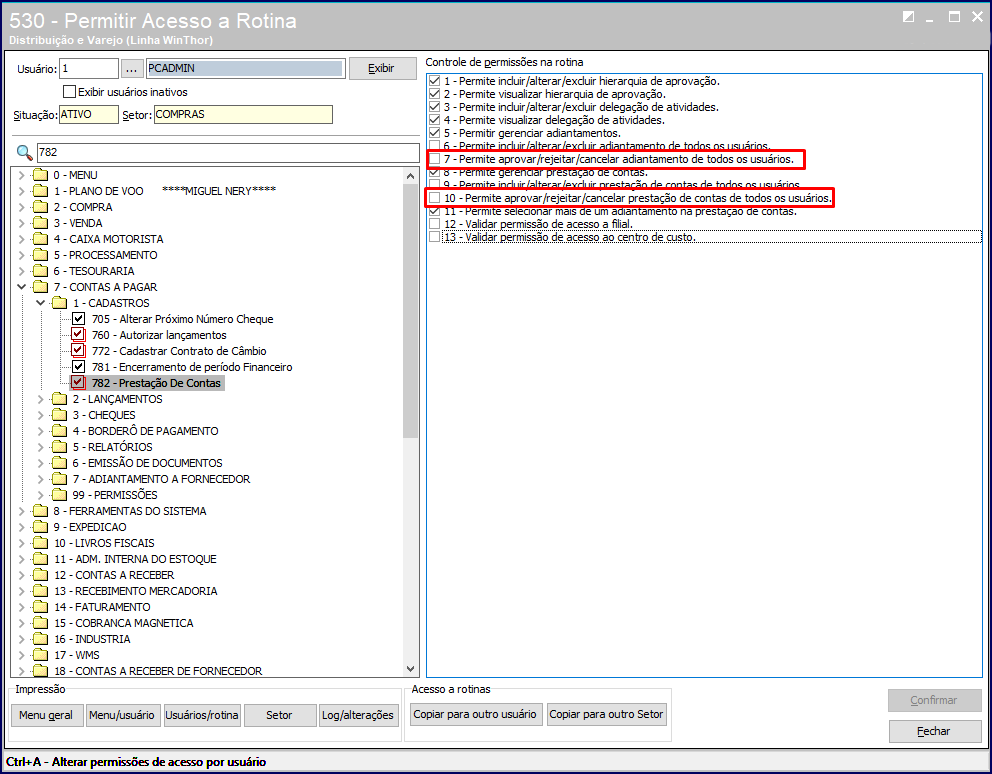Image resolution: width=992 pixels, height=774 pixels.
Task: Click the folder icon of 99 - PERMISSÕES
Action: (59, 495)
